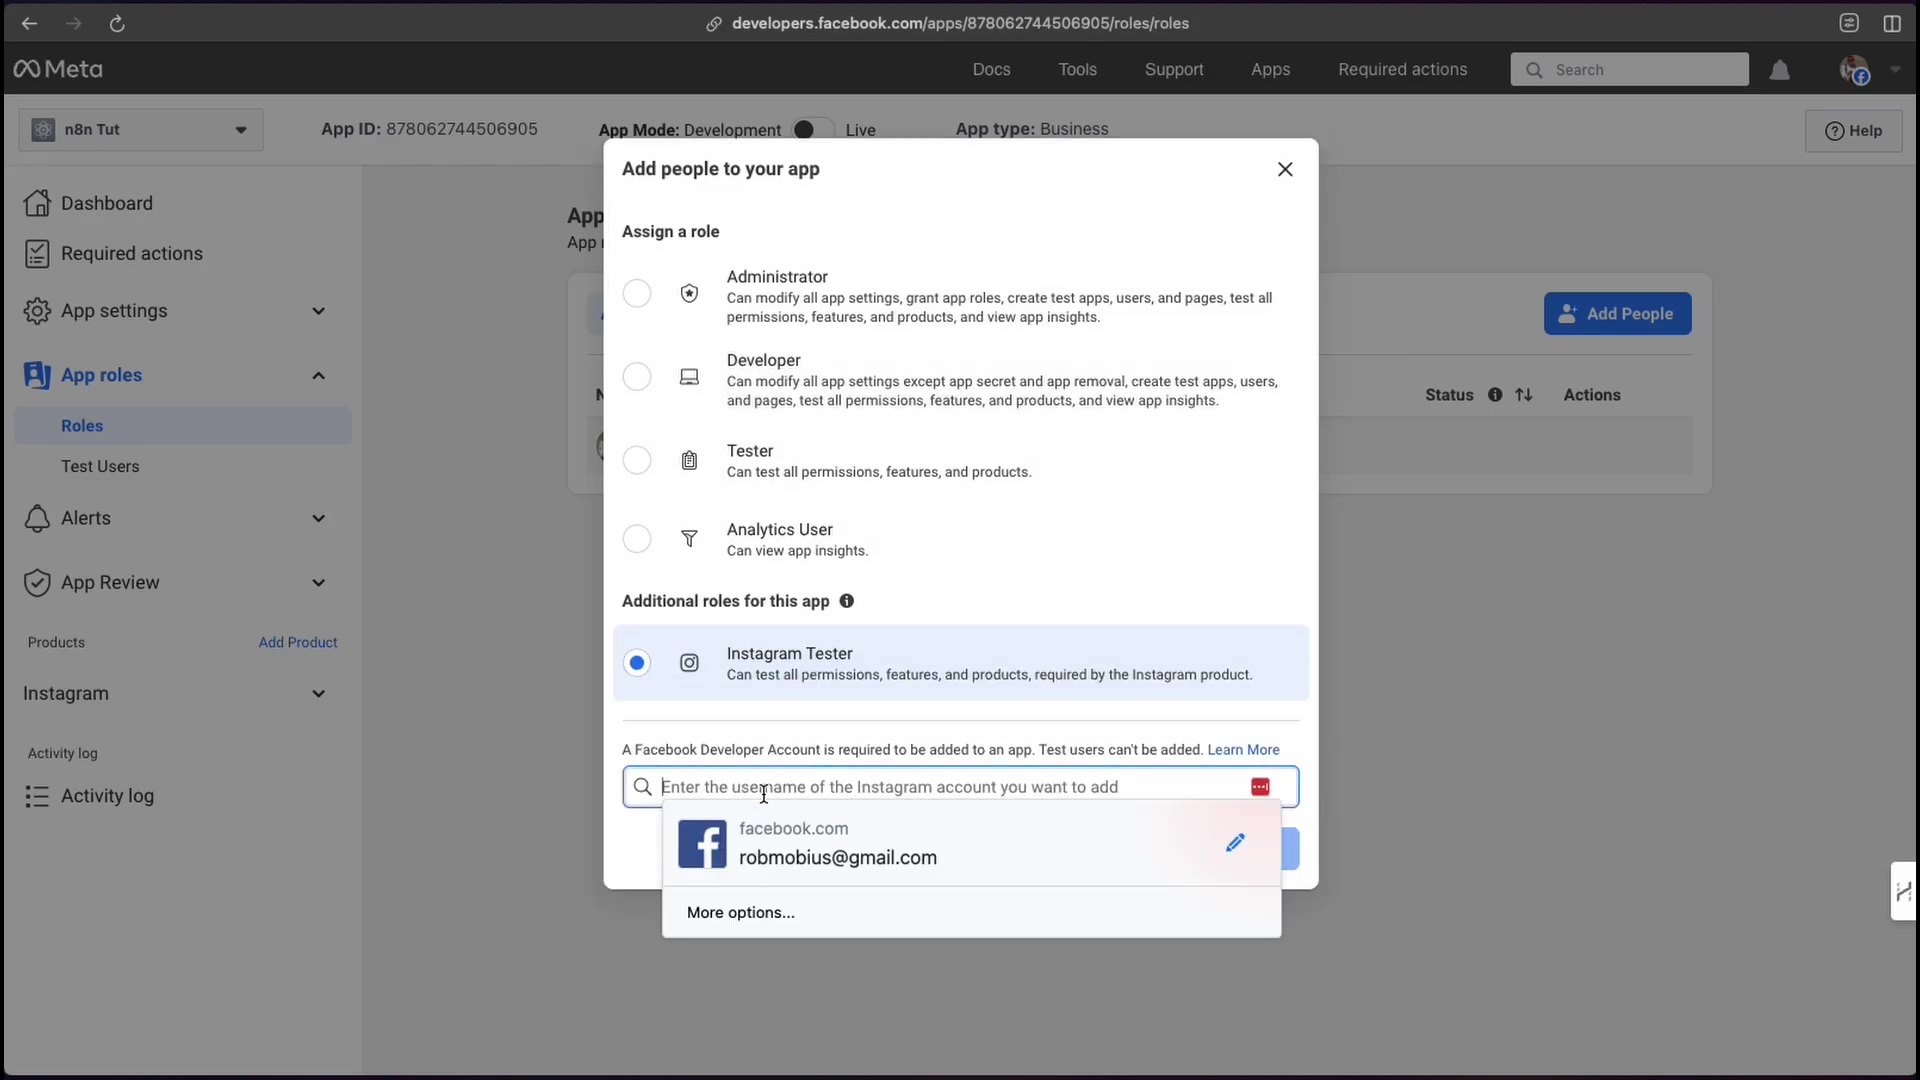
Task: Click the App ID 878062744506905 text
Action: 429,129
